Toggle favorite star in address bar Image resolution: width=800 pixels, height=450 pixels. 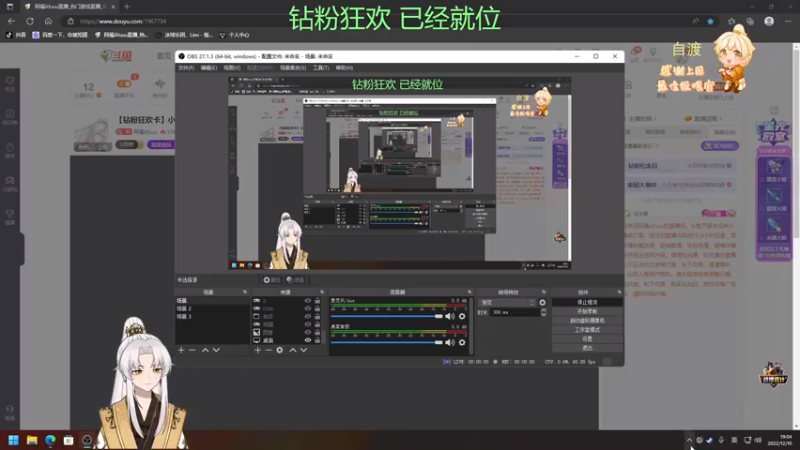click(x=710, y=21)
